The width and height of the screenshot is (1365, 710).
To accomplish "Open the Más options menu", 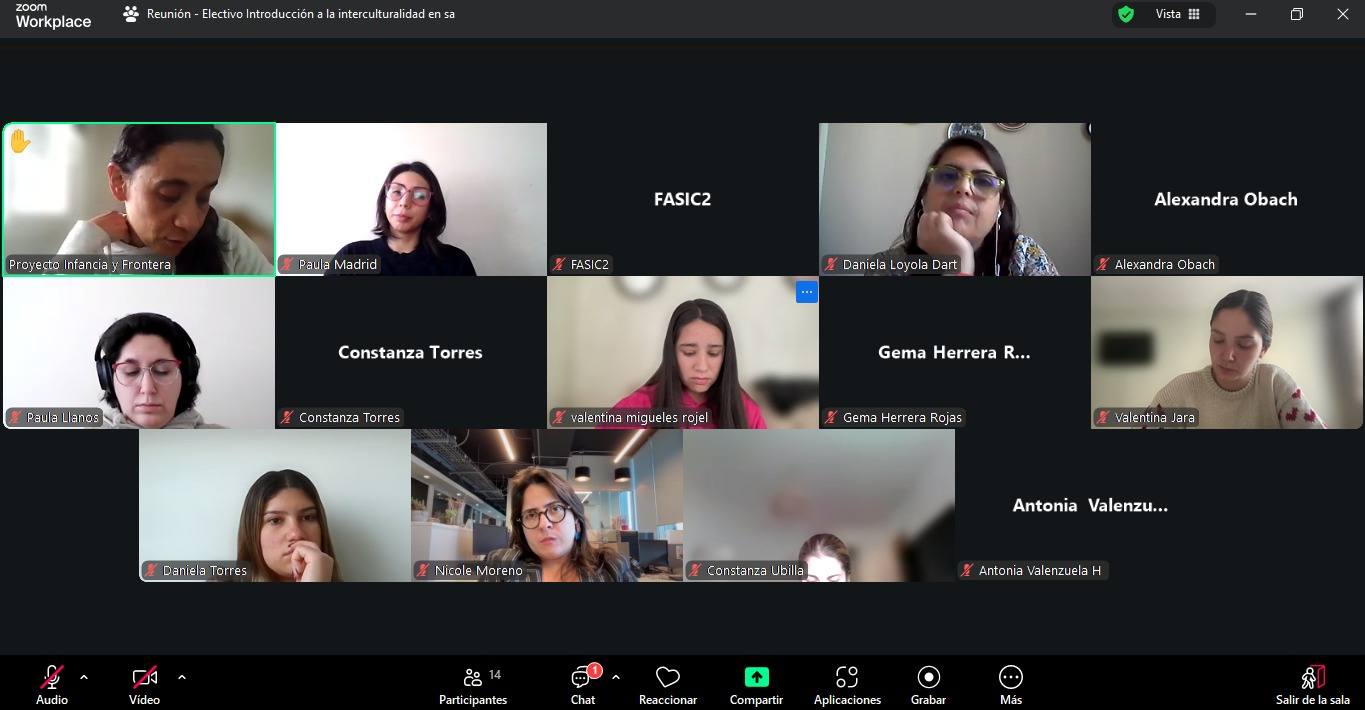I will coord(1011,684).
